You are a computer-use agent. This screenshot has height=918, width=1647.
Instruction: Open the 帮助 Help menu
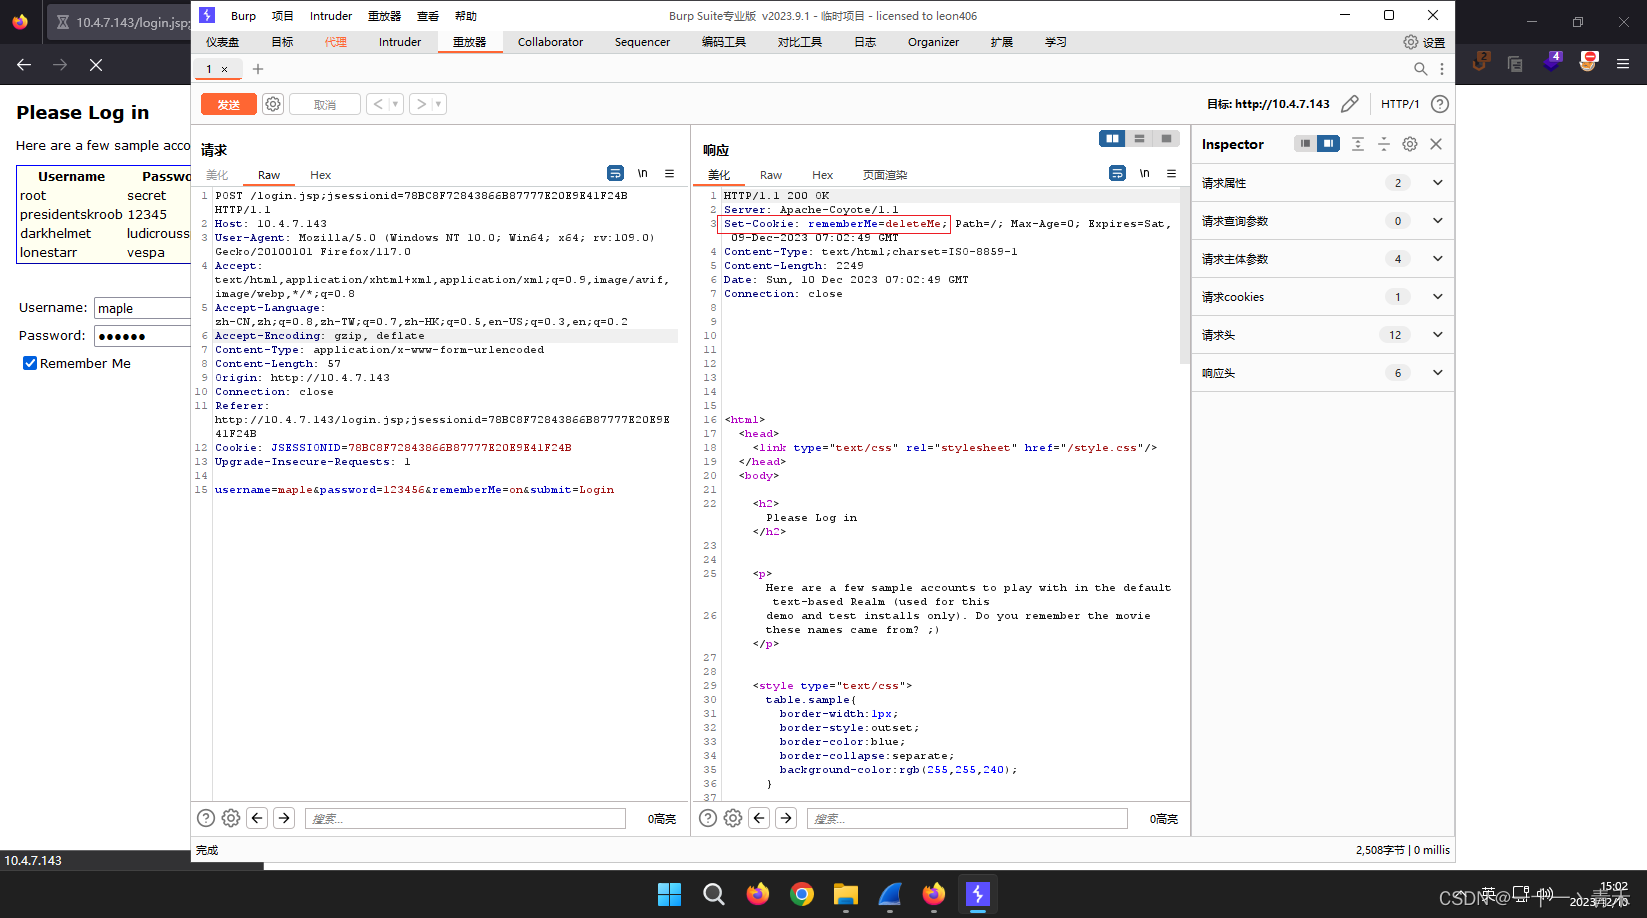click(x=466, y=16)
